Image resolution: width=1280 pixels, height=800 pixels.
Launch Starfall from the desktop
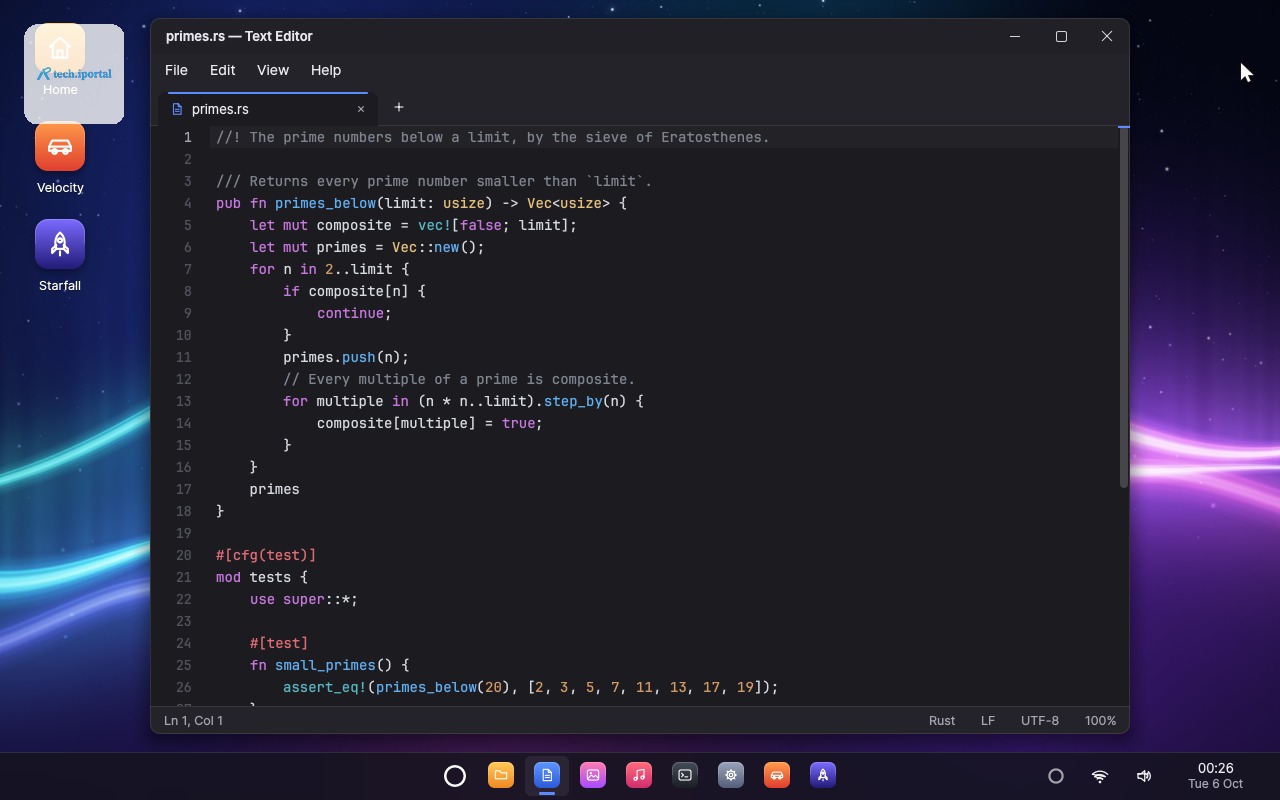(60, 258)
